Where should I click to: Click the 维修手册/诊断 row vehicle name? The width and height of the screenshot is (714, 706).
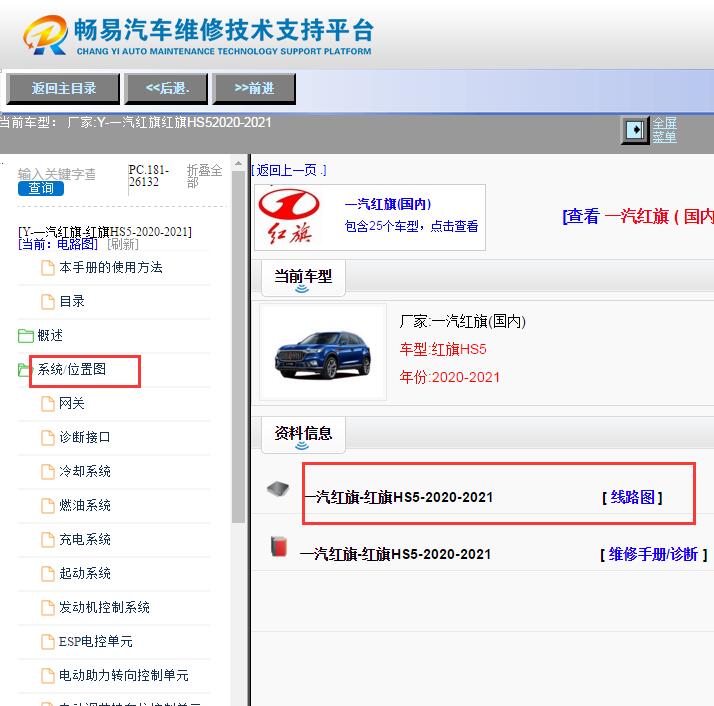[x=396, y=554]
